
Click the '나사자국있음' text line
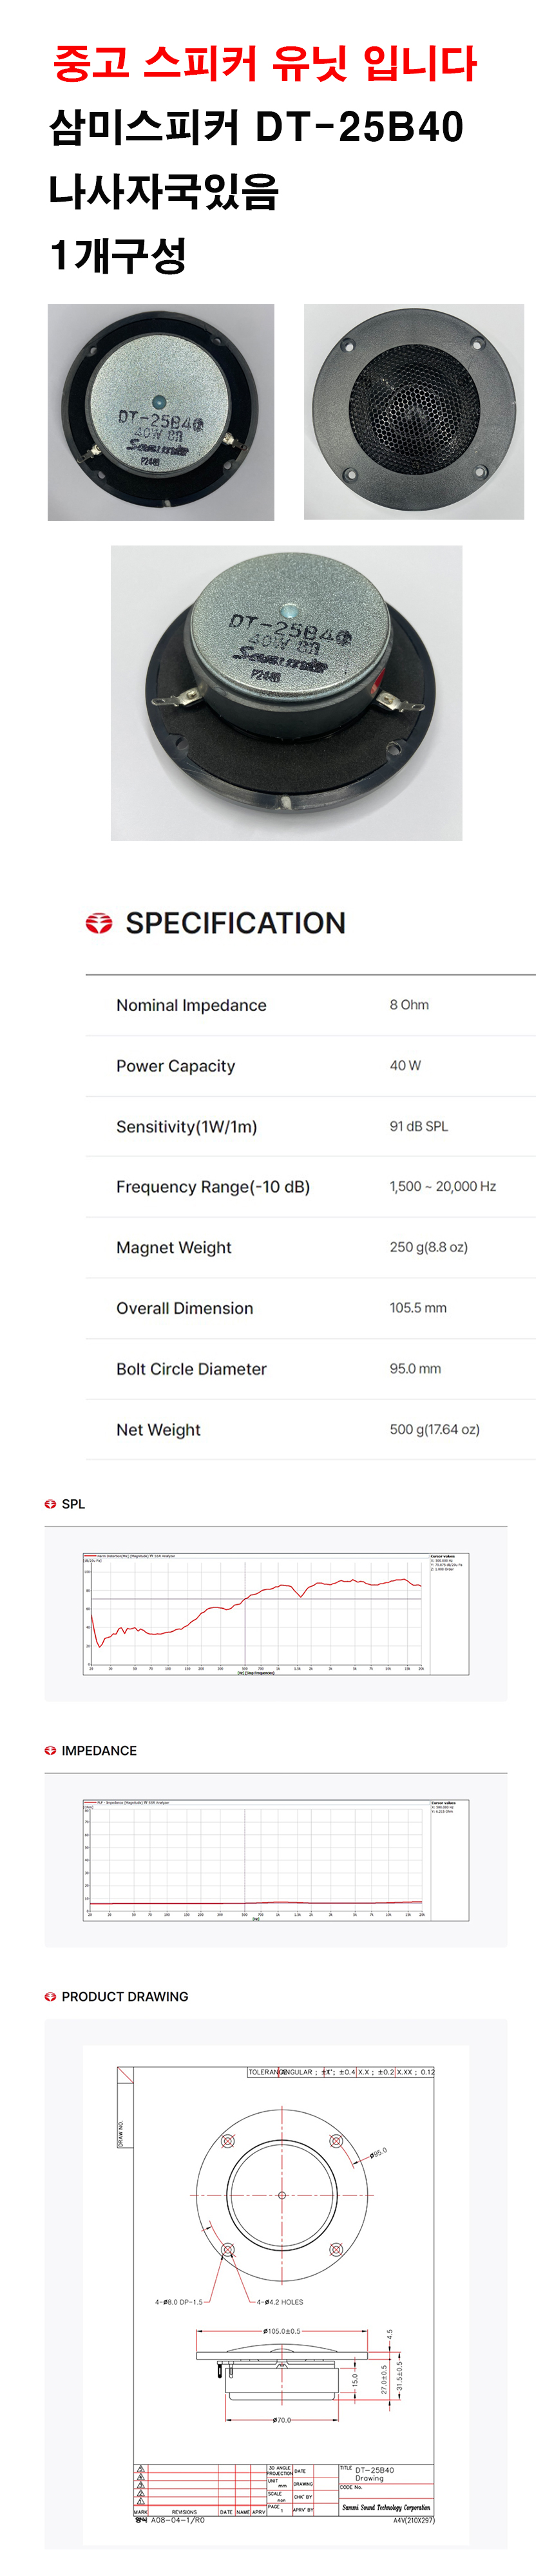(164, 191)
